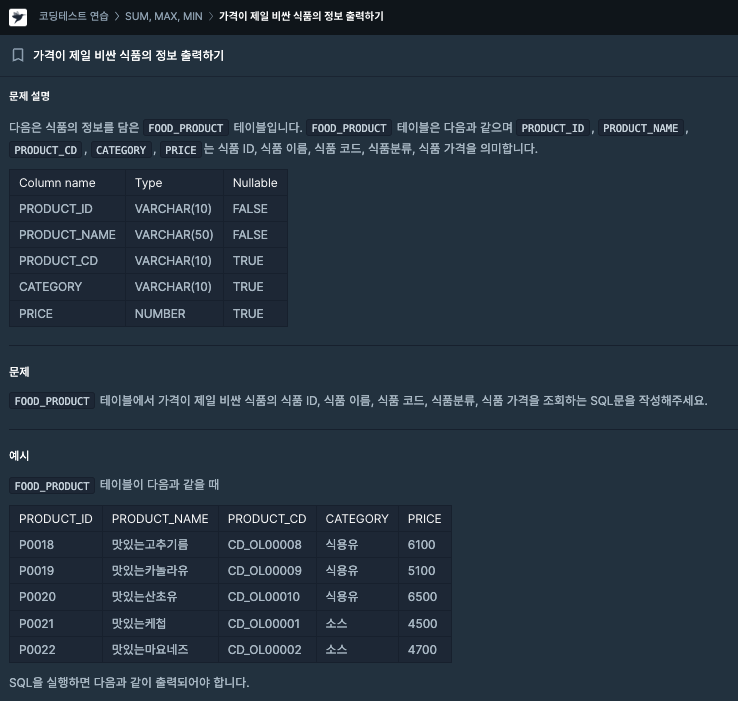Open the 코딩테스트 연습 breadcrumb link

[73, 16]
